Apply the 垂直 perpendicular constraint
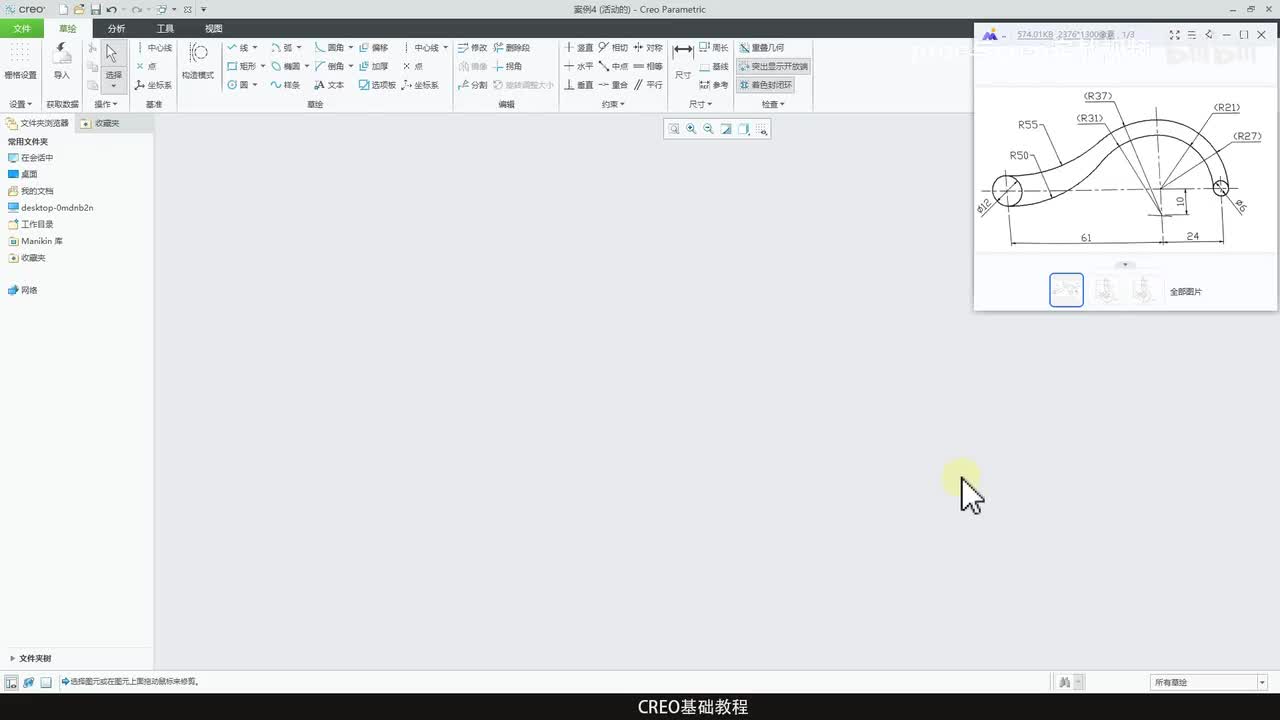Image resolution: width=1280 pixels, height=720 pixels. tap(578, 85)
